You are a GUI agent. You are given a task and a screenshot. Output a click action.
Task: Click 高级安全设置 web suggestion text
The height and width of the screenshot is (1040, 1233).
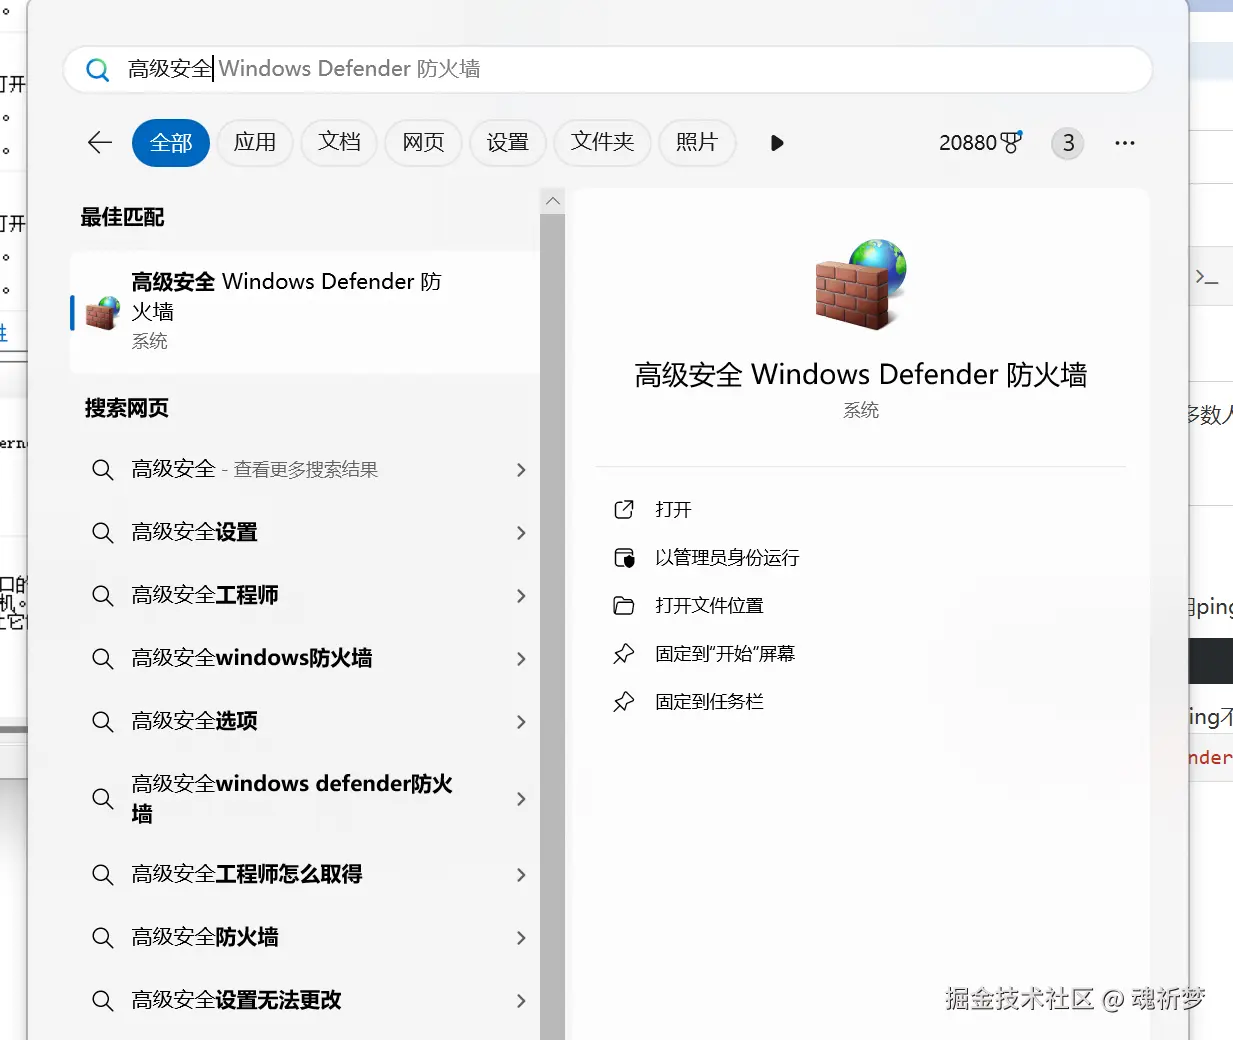(x=195, y=533)
